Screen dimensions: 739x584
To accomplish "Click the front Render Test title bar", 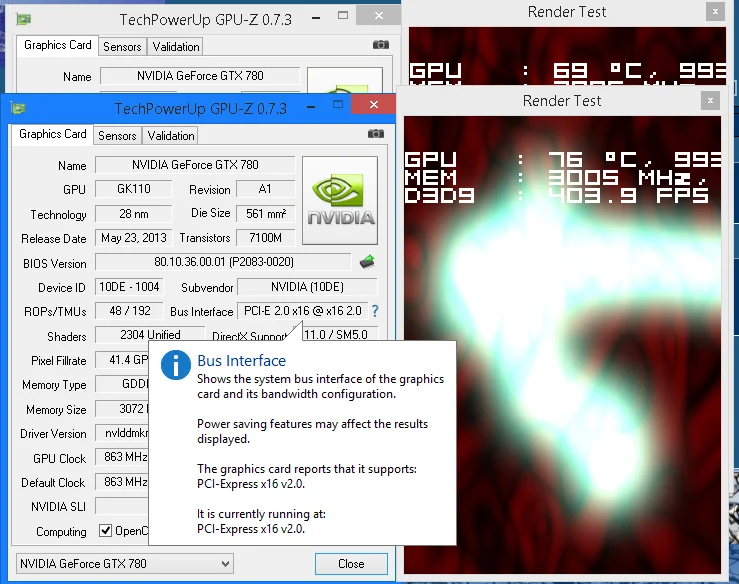I will click(562, 101).
